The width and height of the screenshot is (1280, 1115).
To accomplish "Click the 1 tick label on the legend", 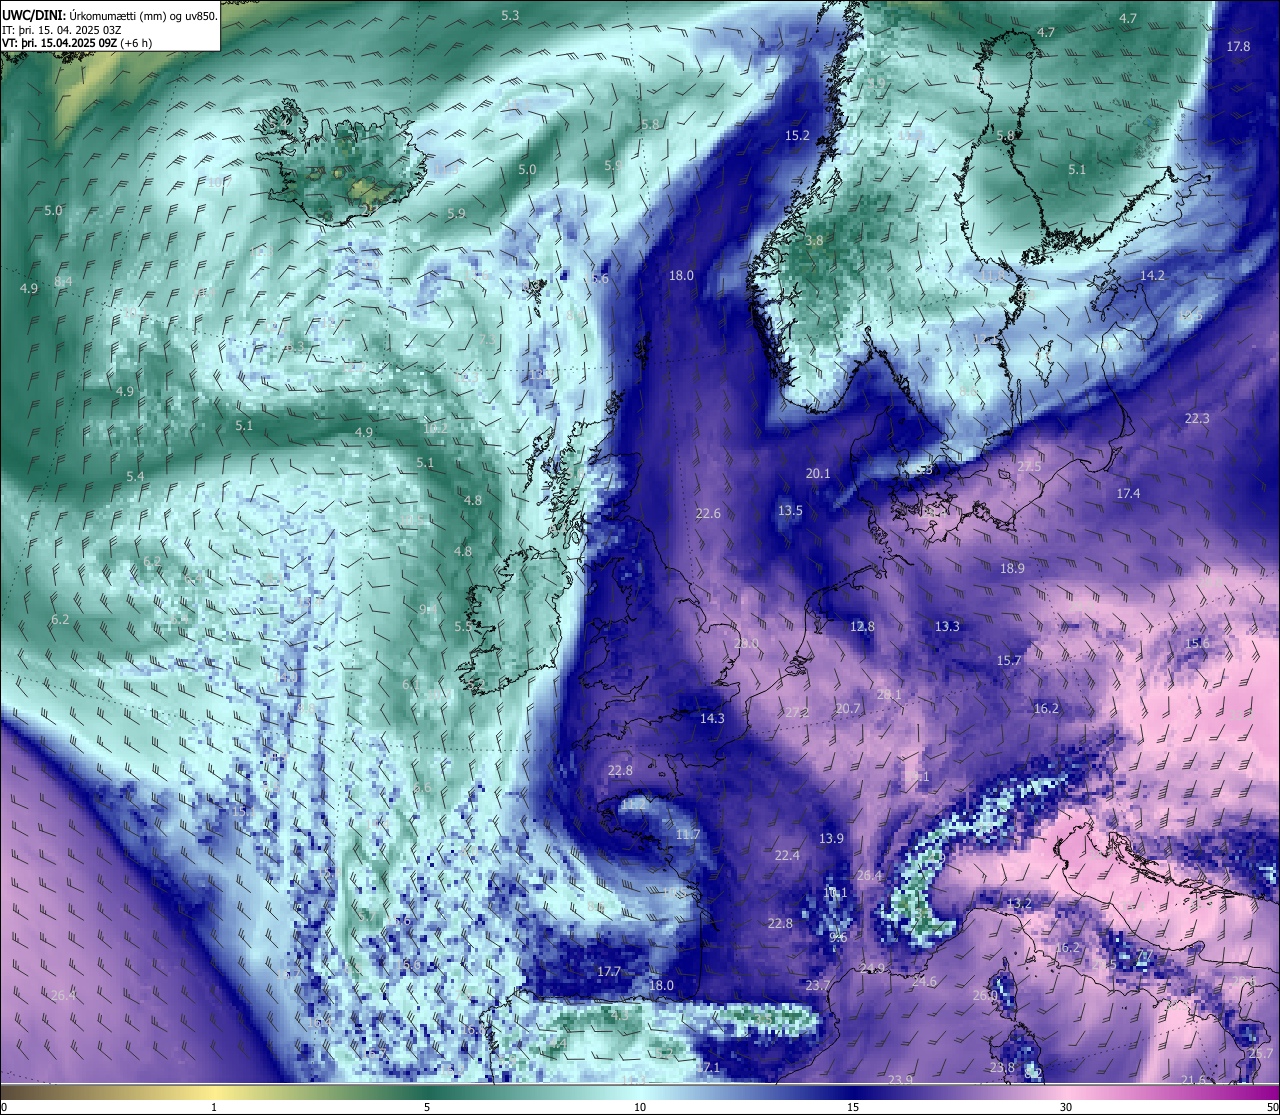I will coord(214,1107).
